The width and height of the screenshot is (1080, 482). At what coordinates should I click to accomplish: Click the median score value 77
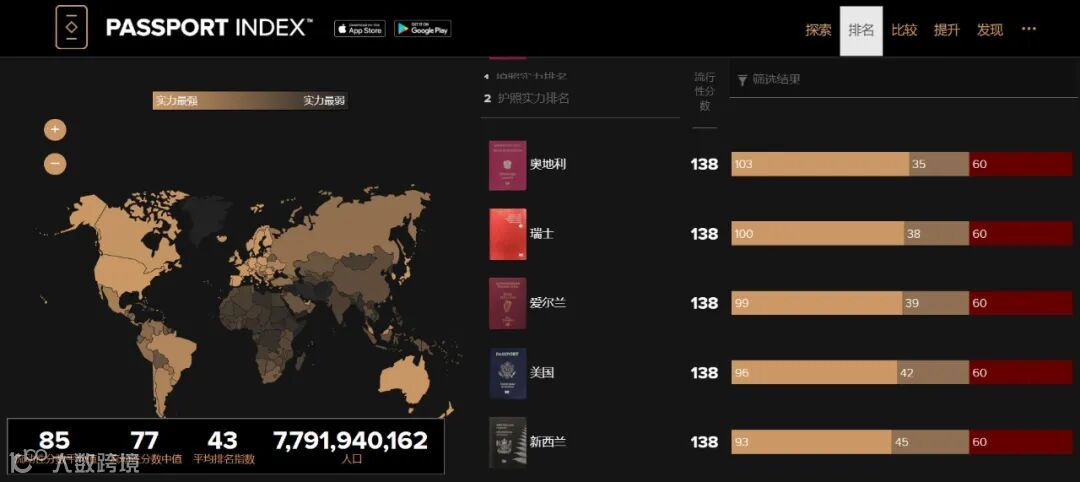point(145,441)
